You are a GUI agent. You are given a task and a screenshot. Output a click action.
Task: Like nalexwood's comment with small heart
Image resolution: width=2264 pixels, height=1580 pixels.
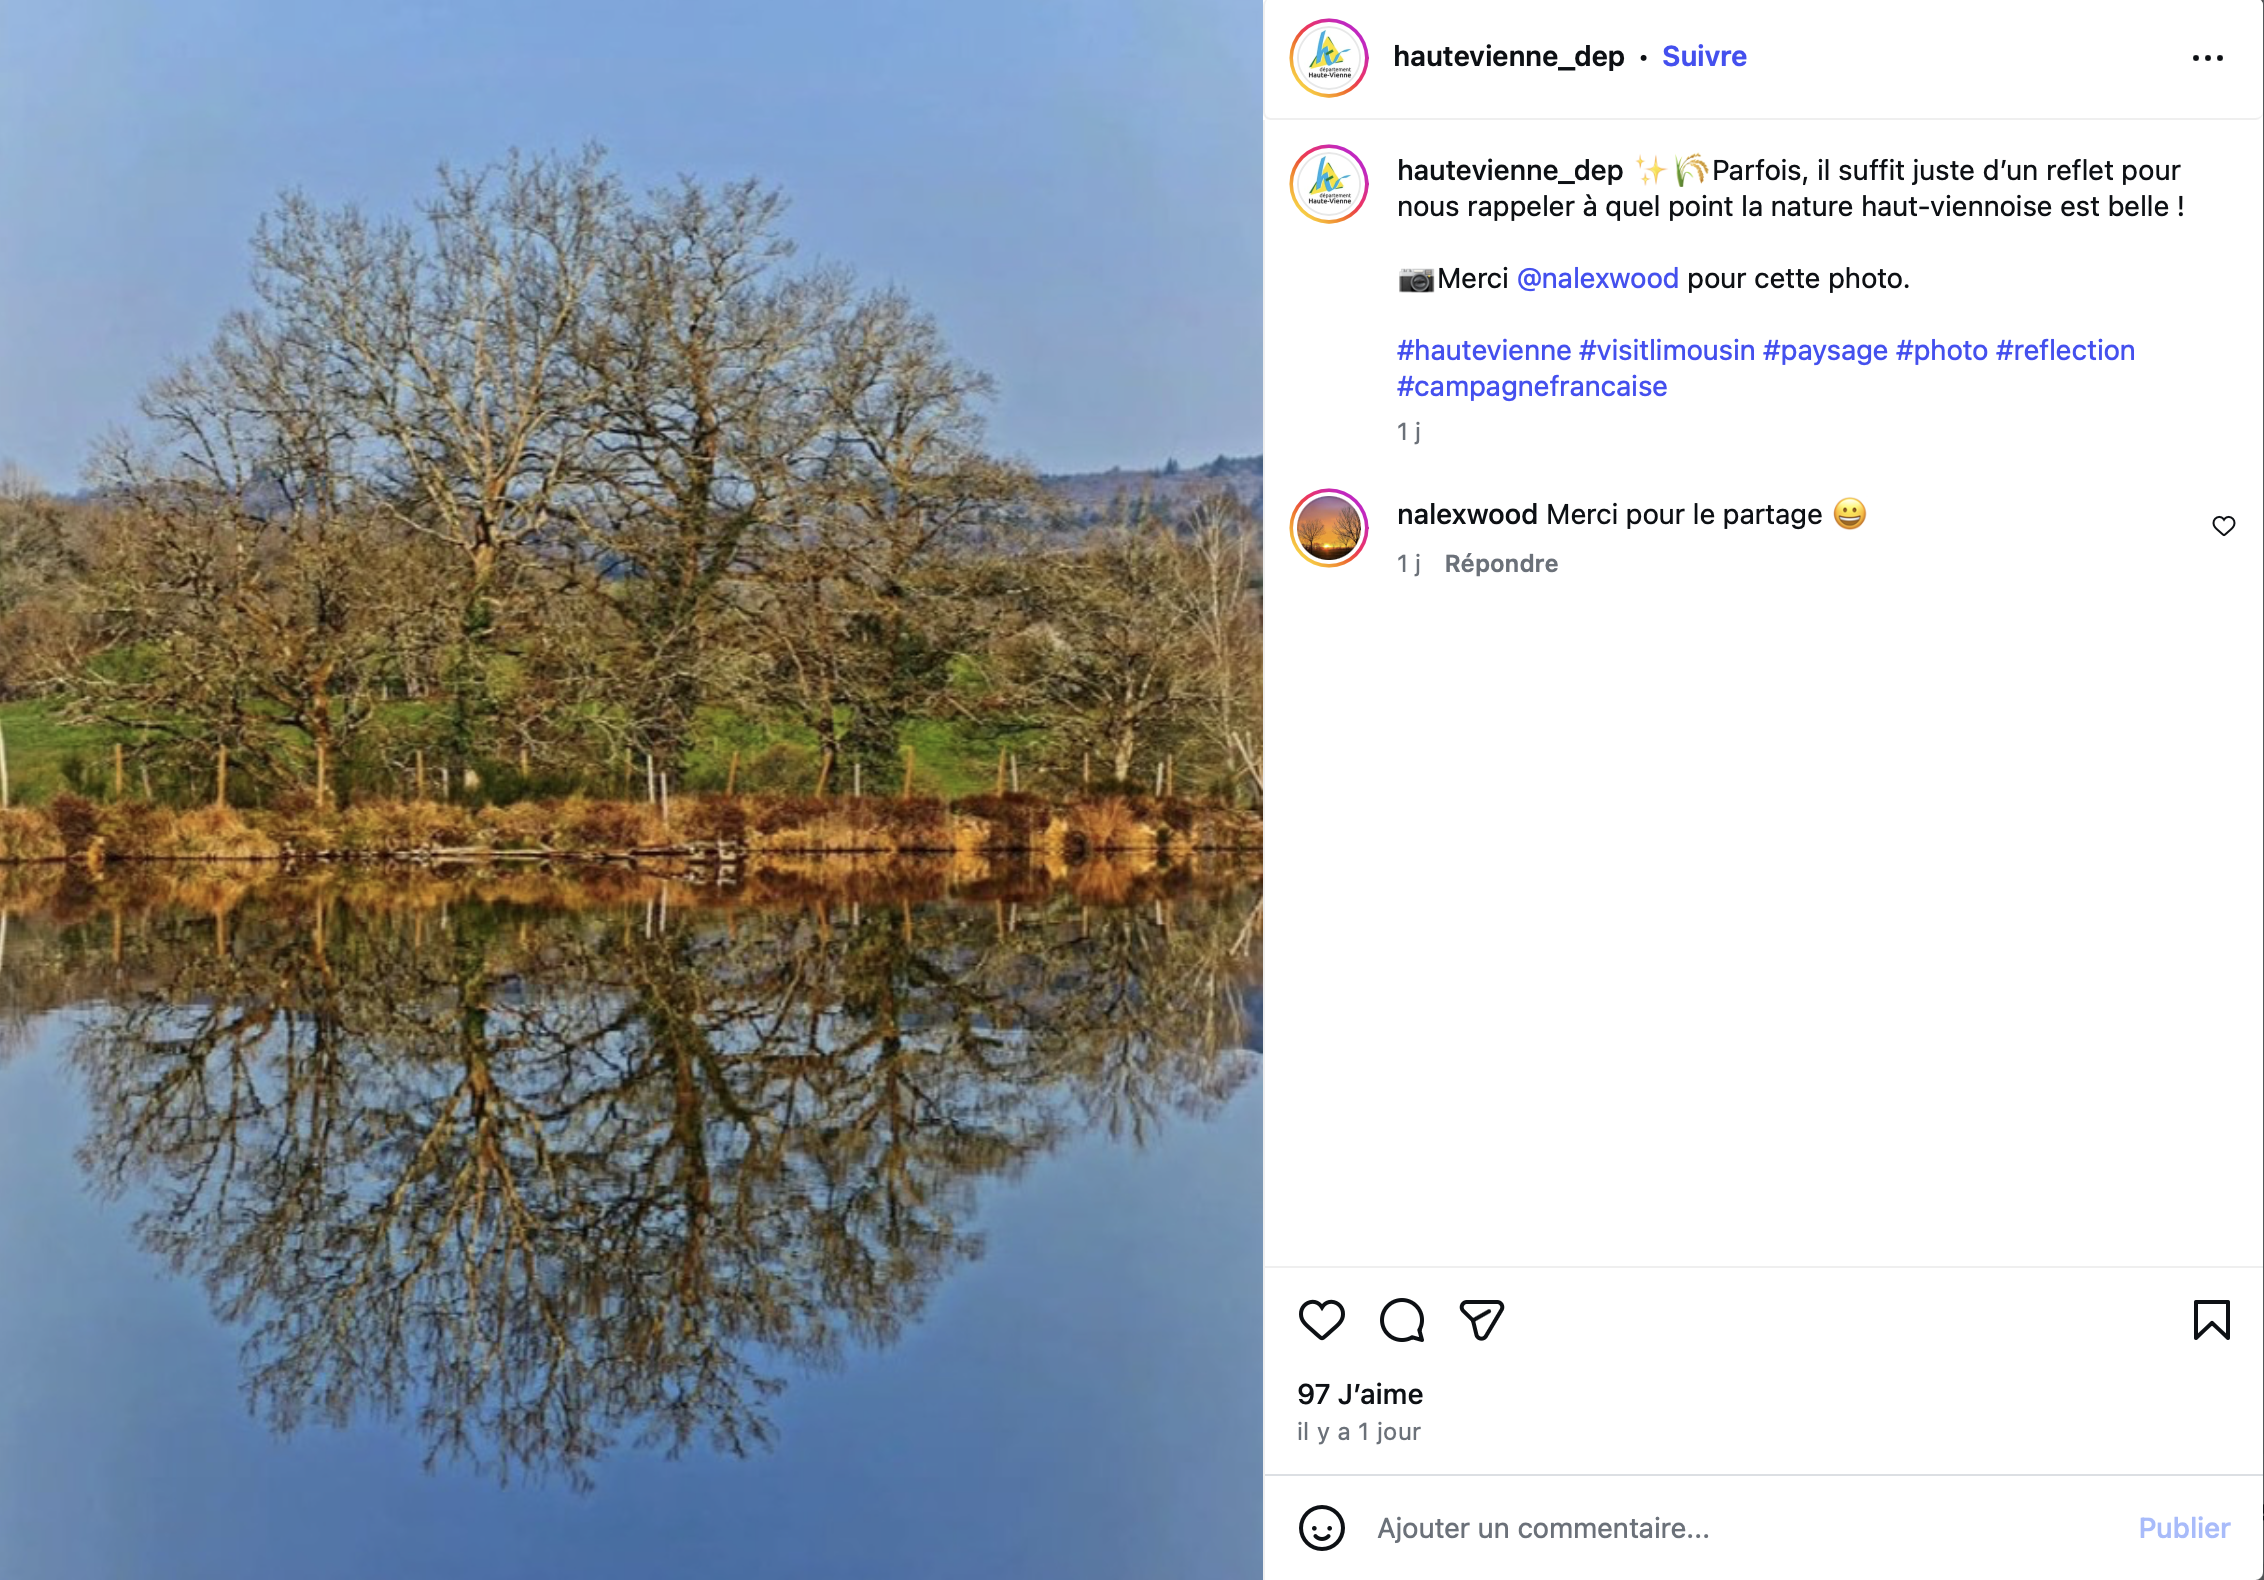(2223, 526)
